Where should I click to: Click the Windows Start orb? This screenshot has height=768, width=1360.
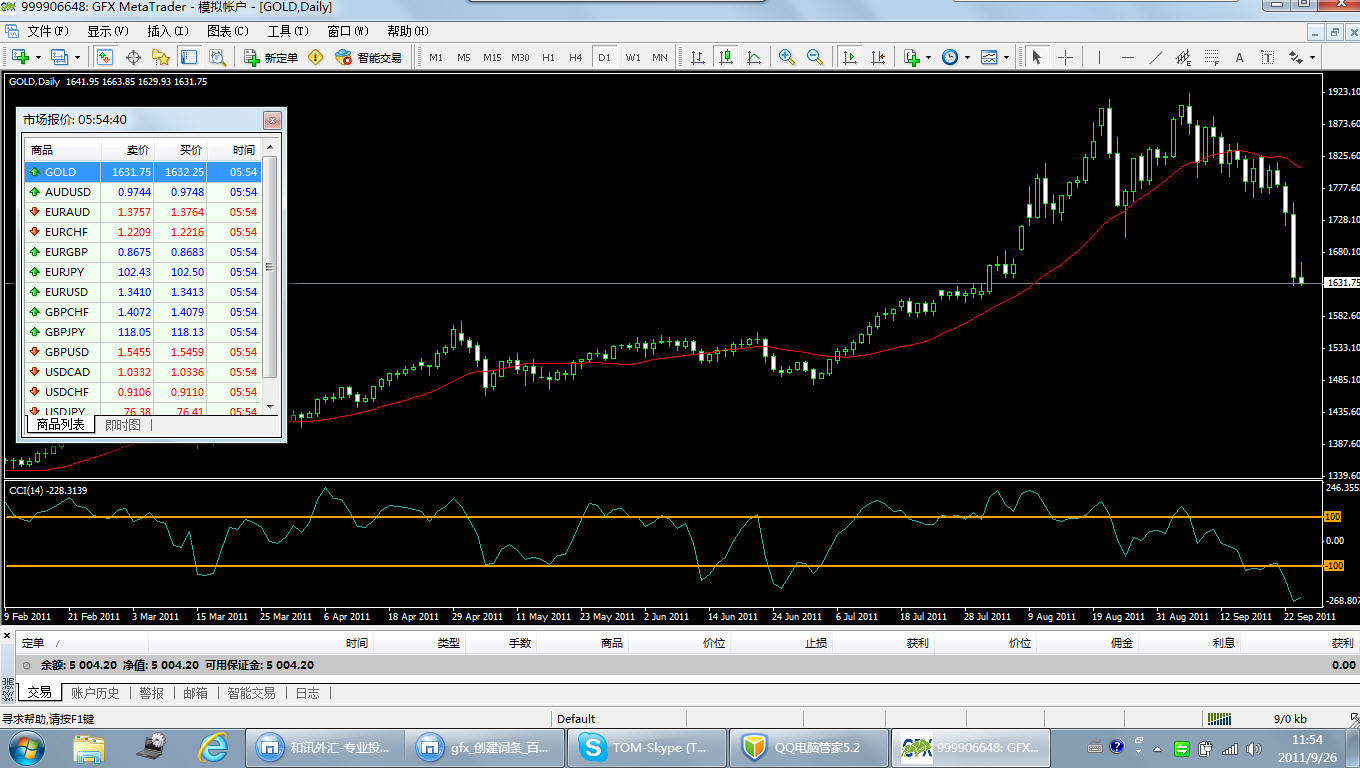26,747
